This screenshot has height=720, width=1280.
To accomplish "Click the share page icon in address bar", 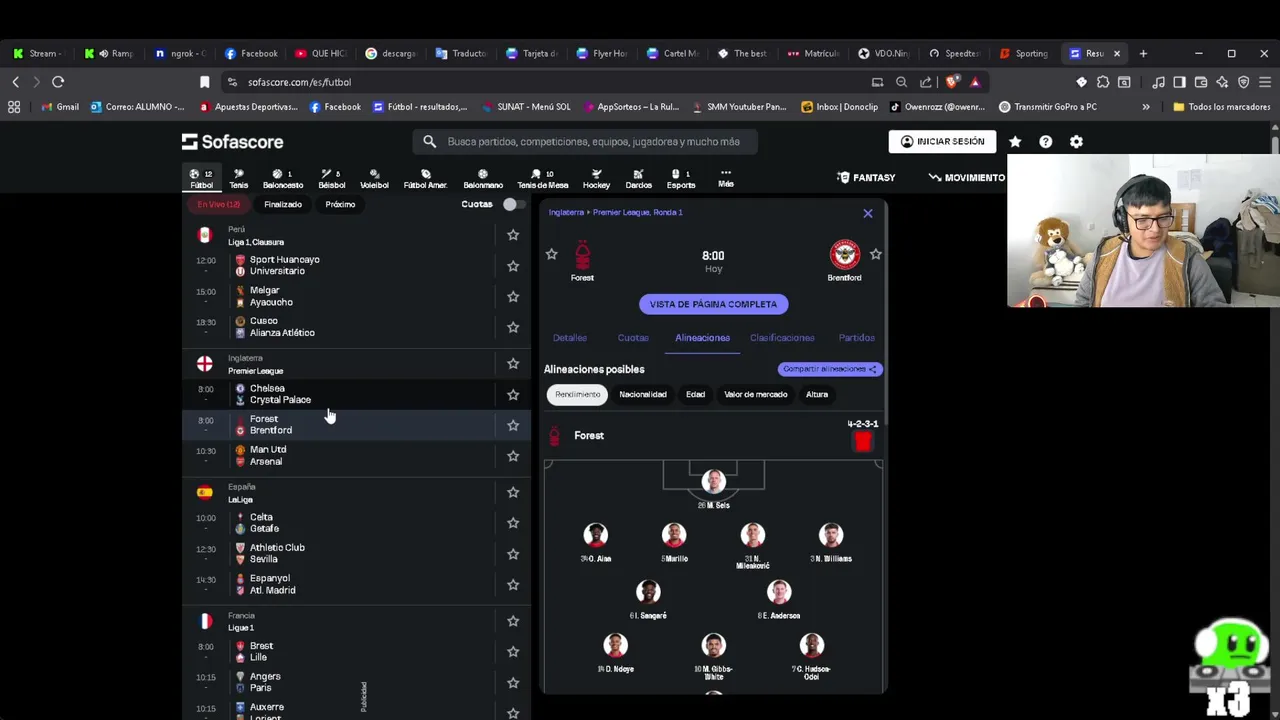I will click(926, 82).
